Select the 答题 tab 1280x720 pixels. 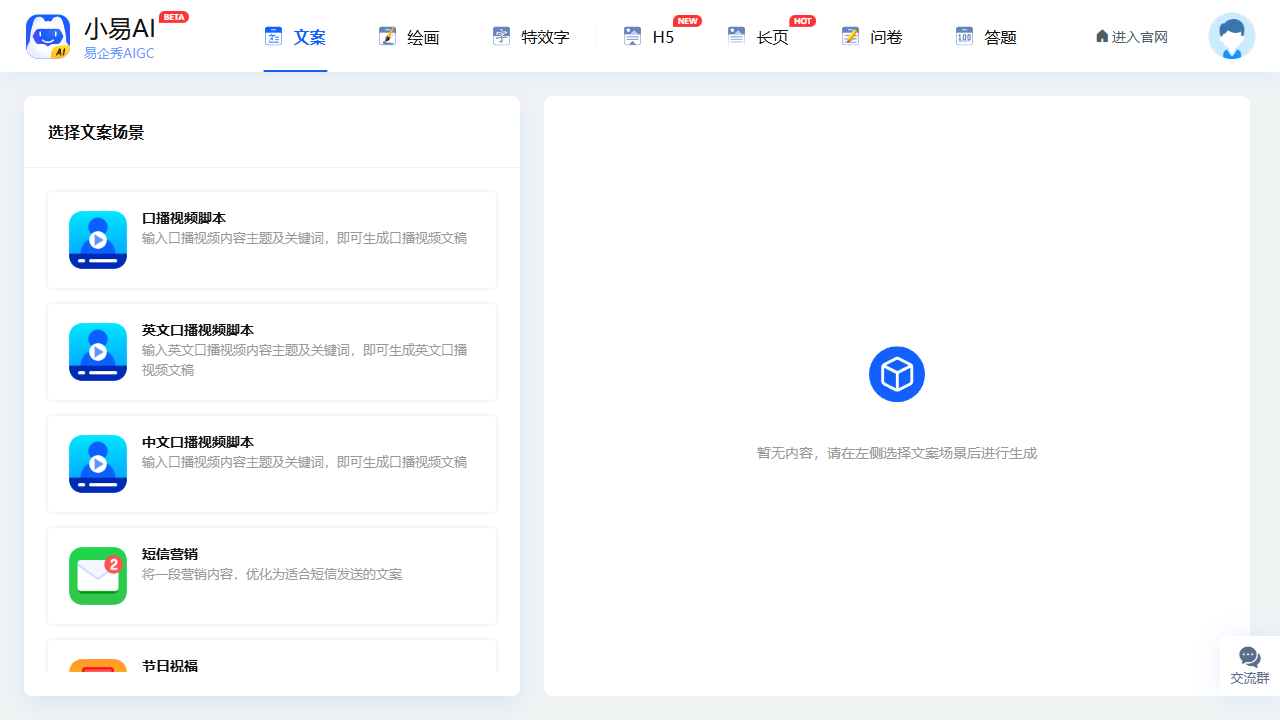987,37
